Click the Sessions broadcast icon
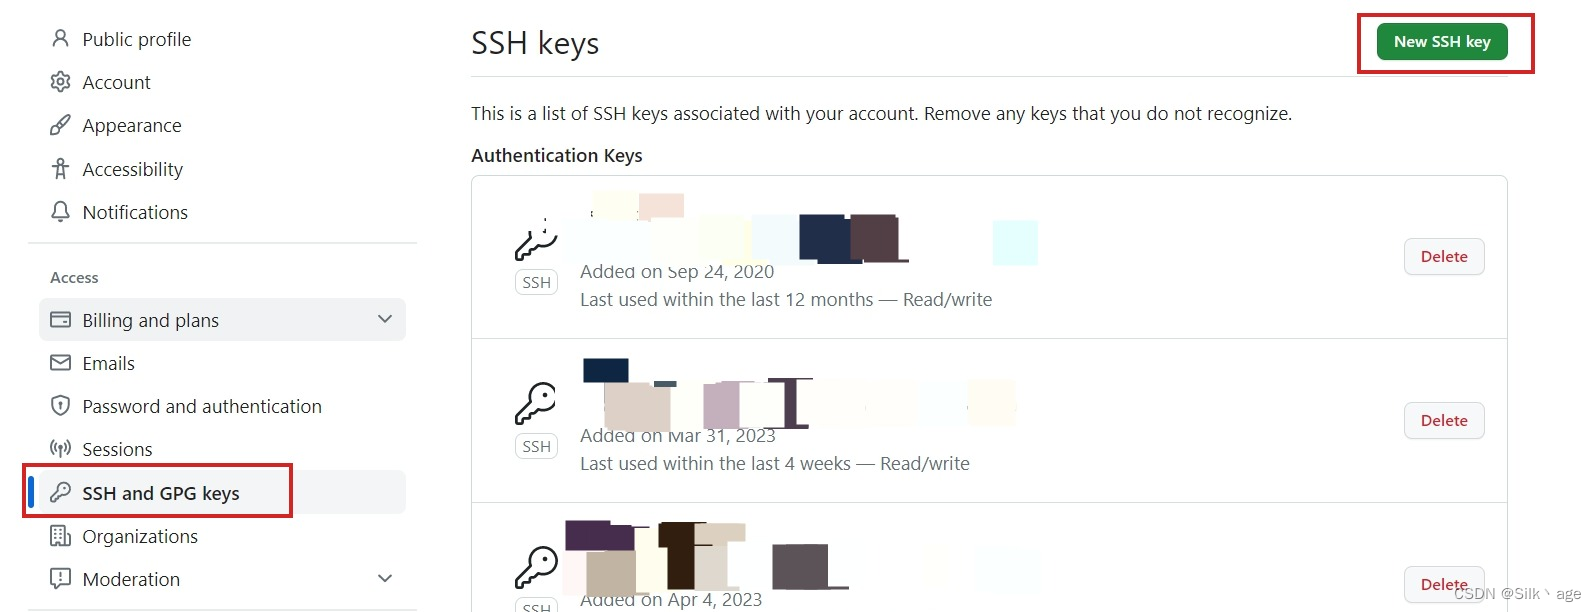The image size is (1596, 612). [60, 448]
